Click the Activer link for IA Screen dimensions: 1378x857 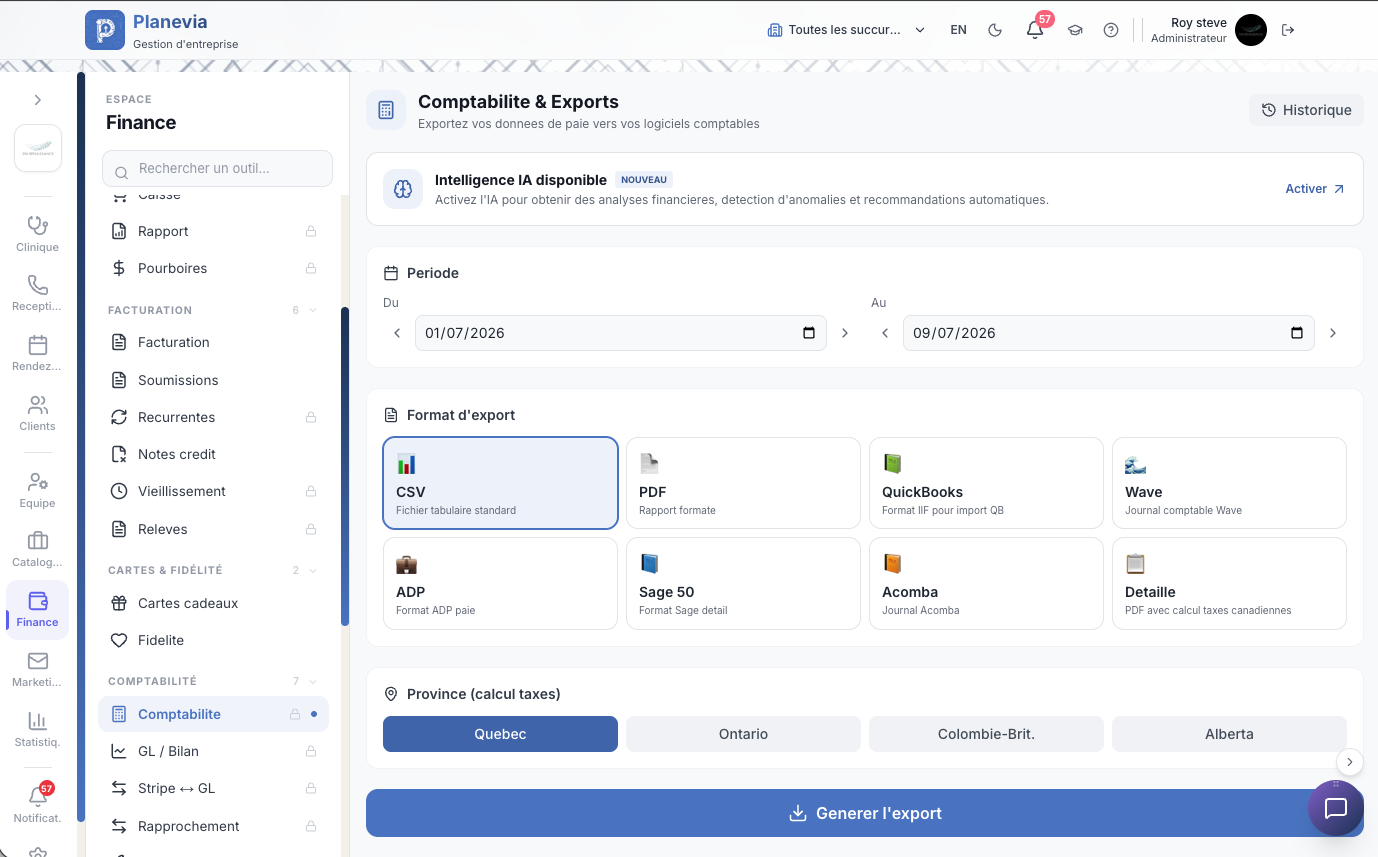[x=1315, y=189]
